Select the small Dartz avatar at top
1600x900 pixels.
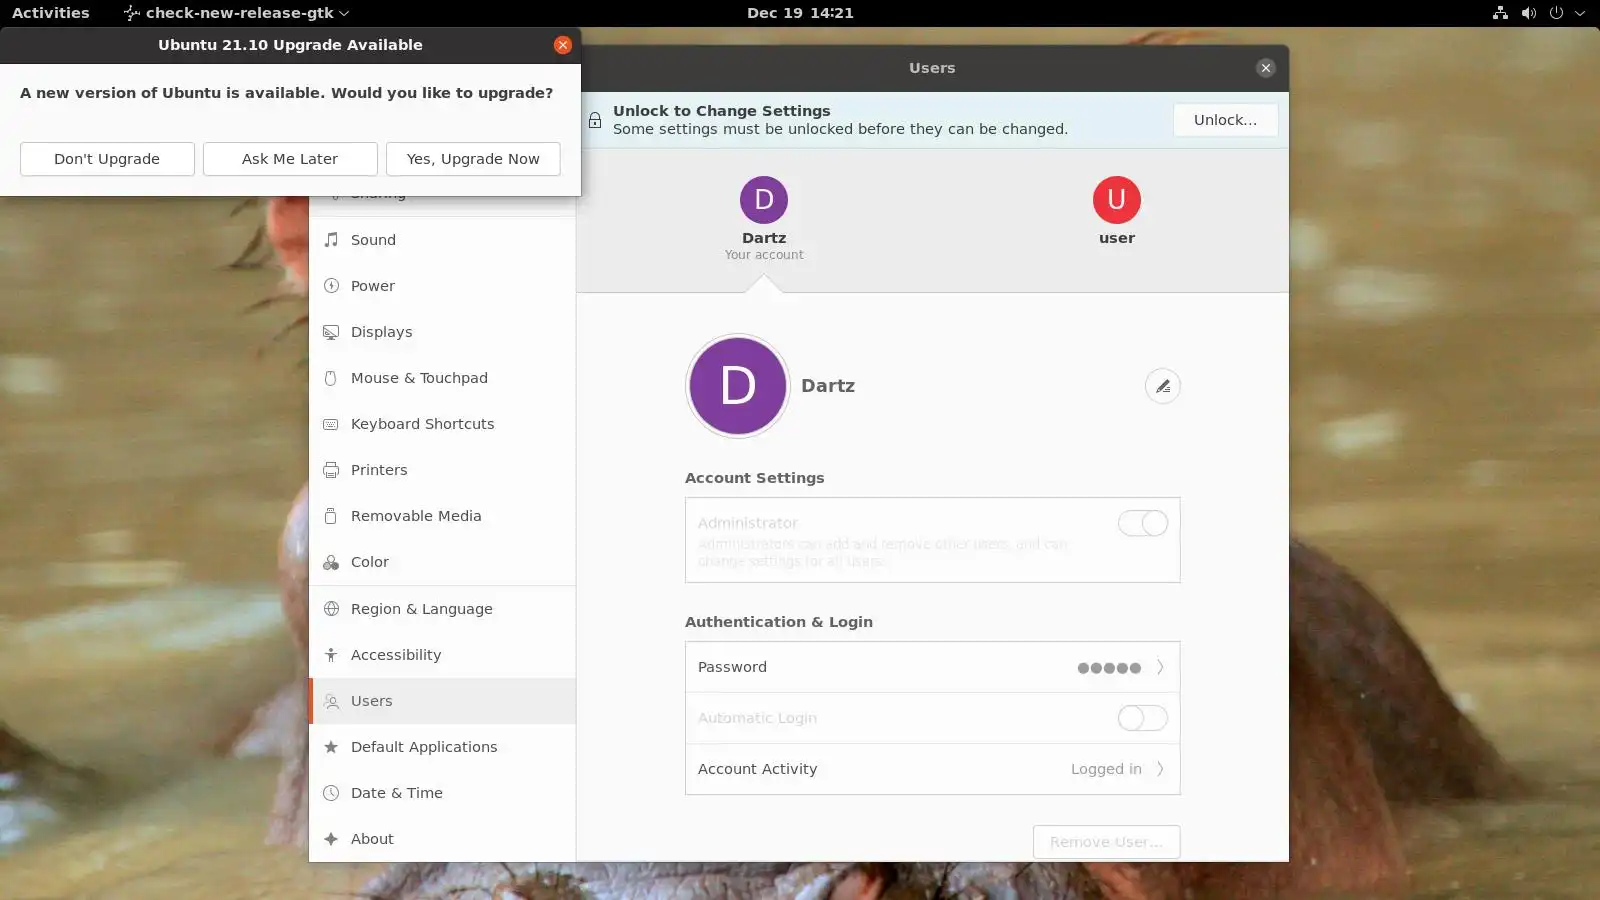click(x=764, y=200)
